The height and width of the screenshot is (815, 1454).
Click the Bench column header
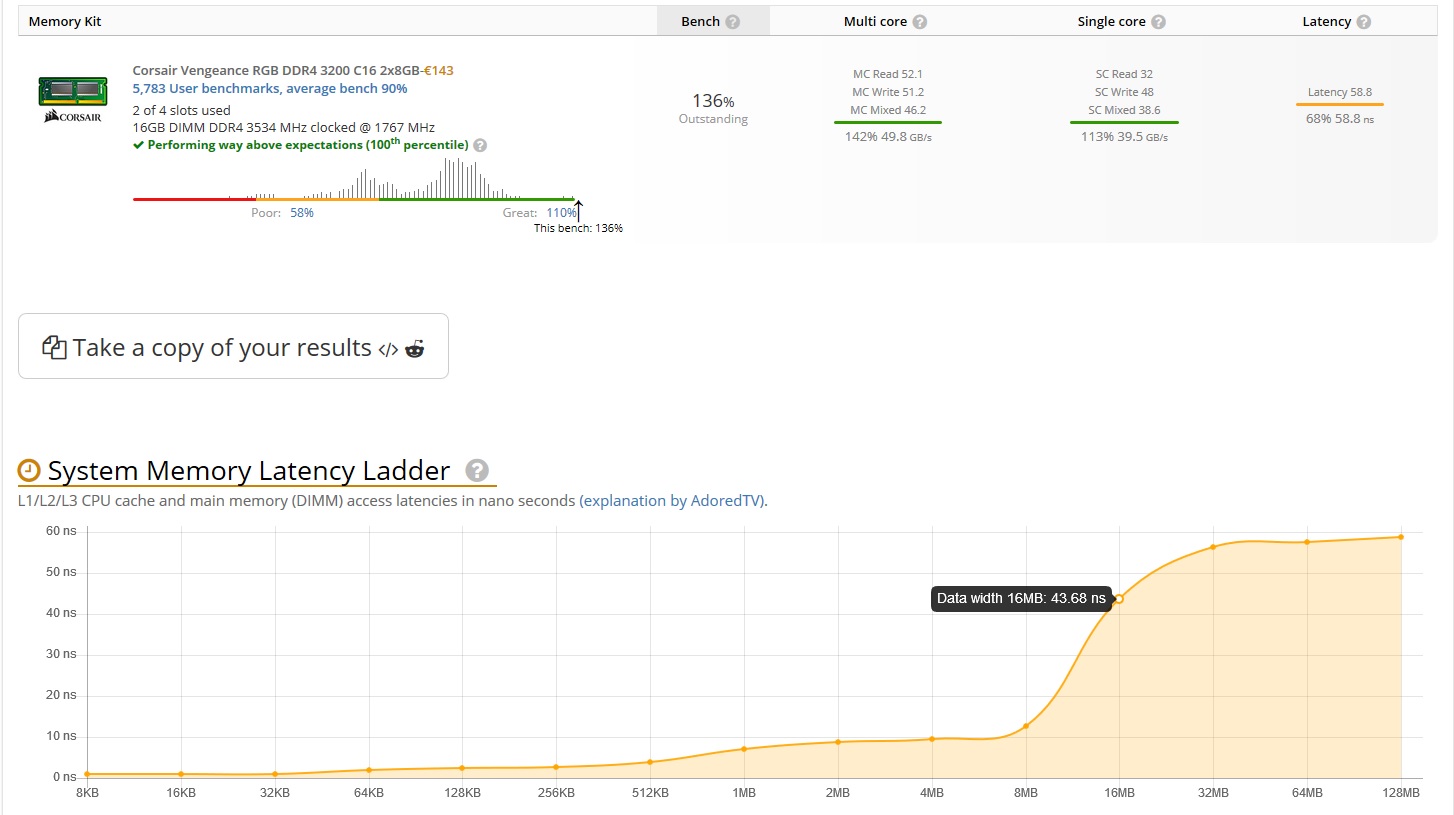(713, 21)
